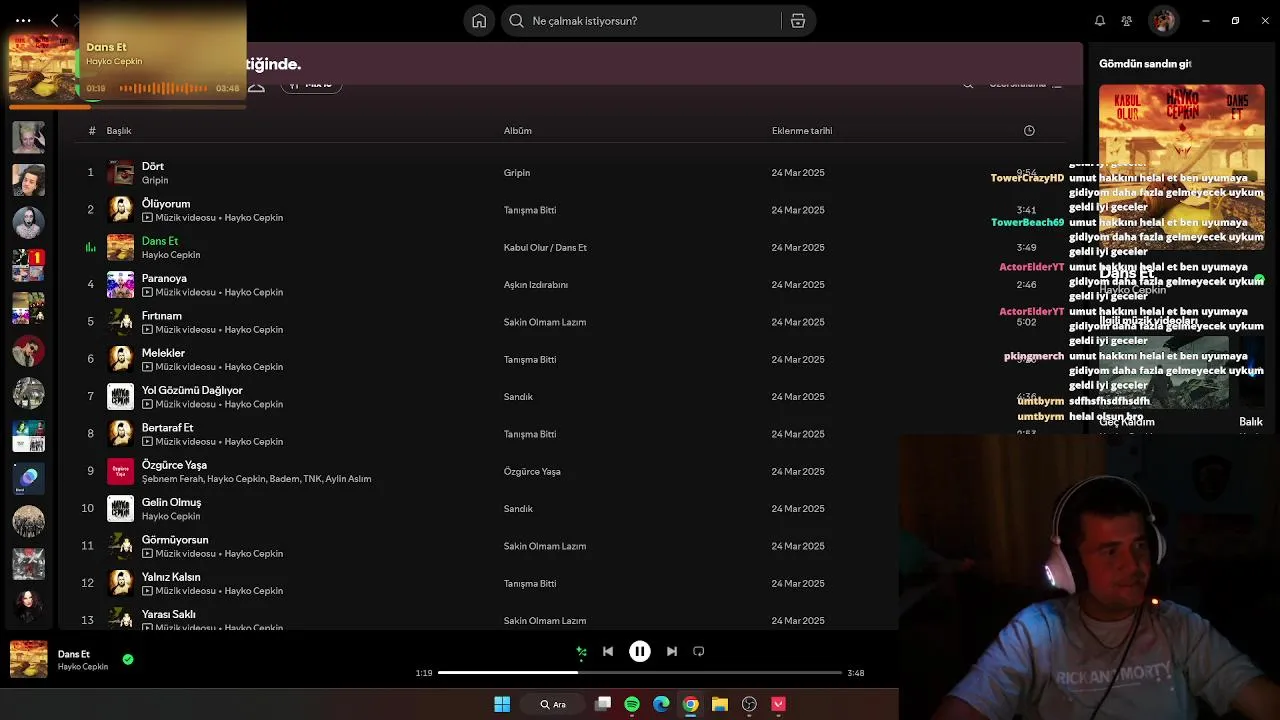Open the user profile avatar menu

click(1162, 20)
